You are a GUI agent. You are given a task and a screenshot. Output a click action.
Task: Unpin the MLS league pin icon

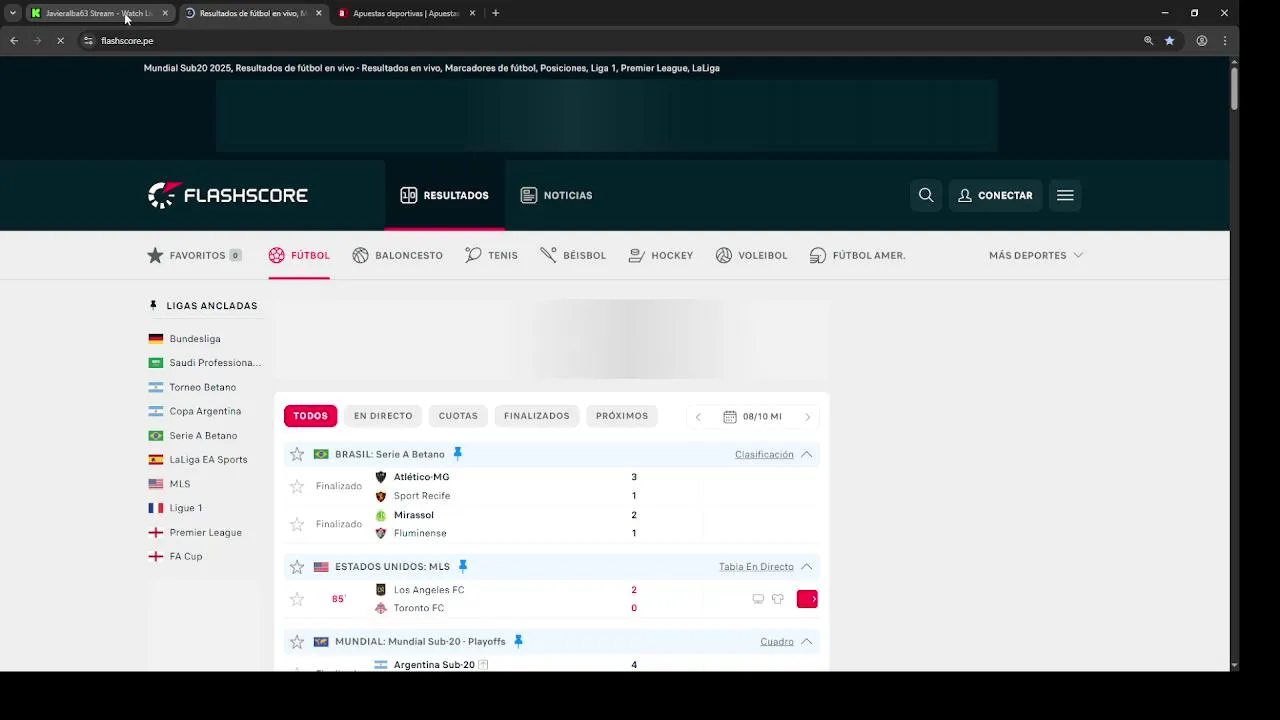(462, 566)
